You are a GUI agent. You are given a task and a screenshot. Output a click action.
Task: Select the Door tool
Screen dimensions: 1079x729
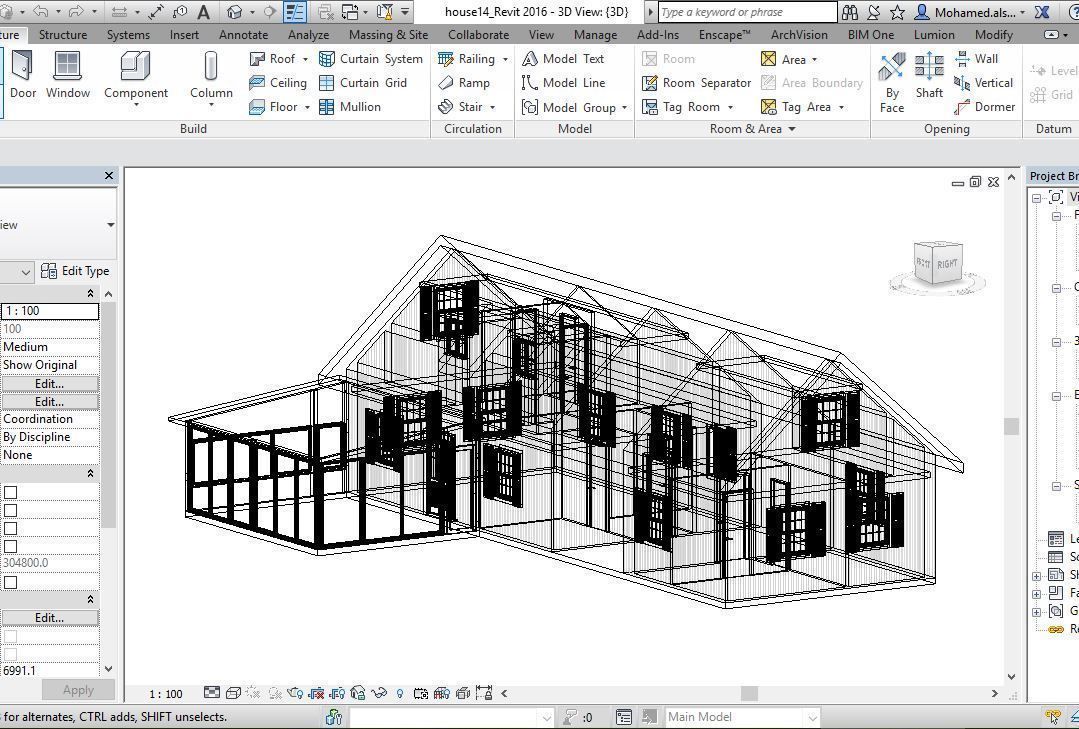coord(22,76)
